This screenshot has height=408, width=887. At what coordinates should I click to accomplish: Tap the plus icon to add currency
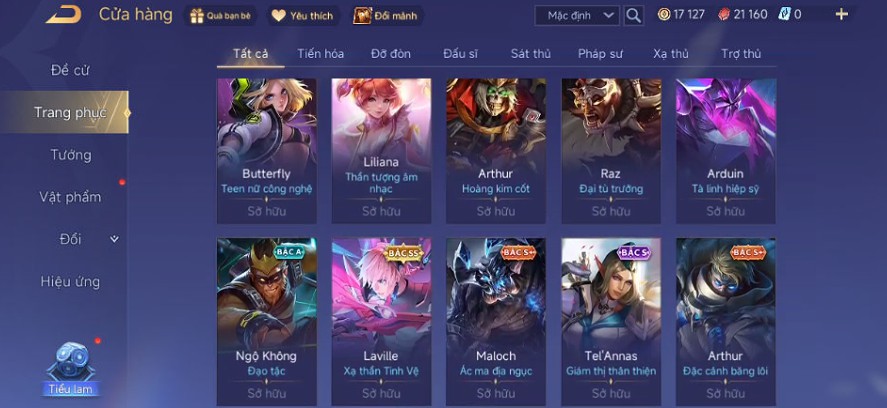coord(842,15)
